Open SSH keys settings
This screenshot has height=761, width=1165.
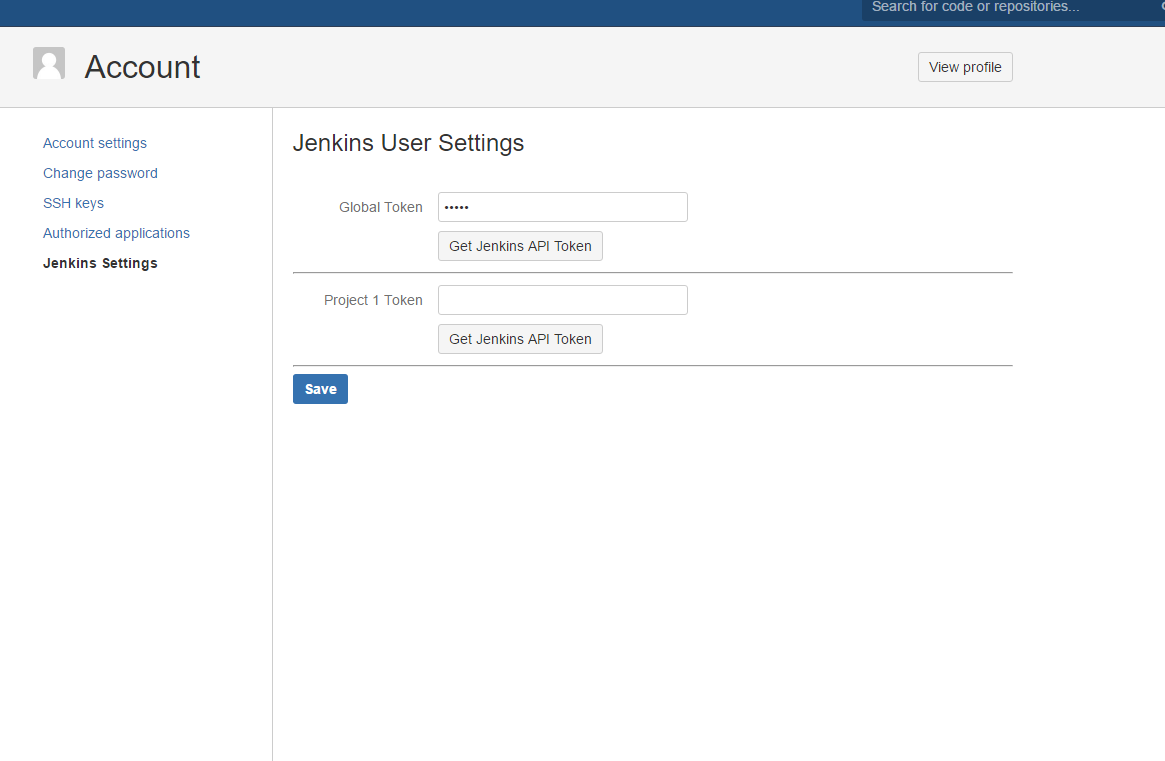tap(74, 203)
